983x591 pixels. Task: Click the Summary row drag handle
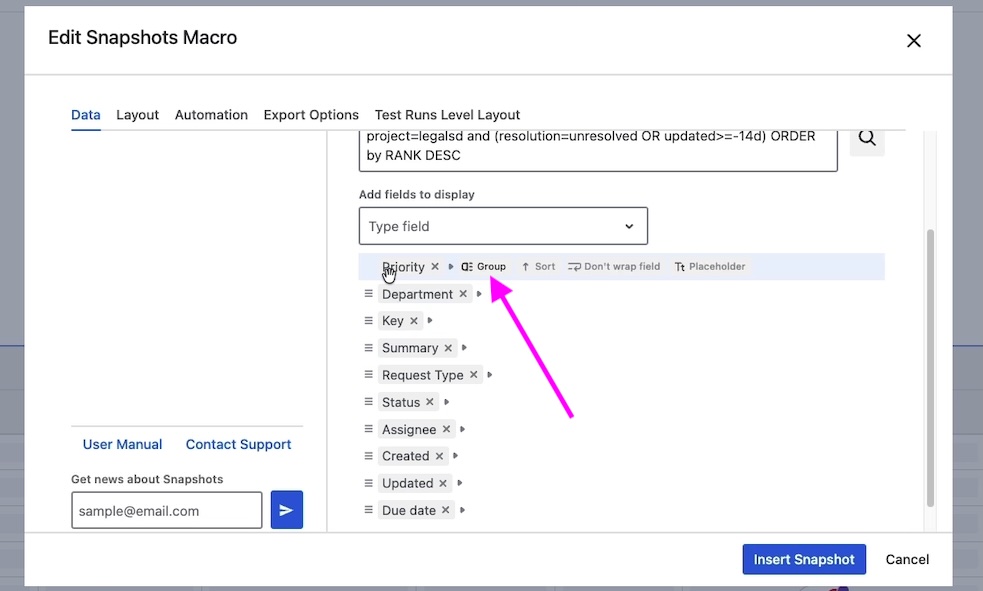tap(369, 348)
